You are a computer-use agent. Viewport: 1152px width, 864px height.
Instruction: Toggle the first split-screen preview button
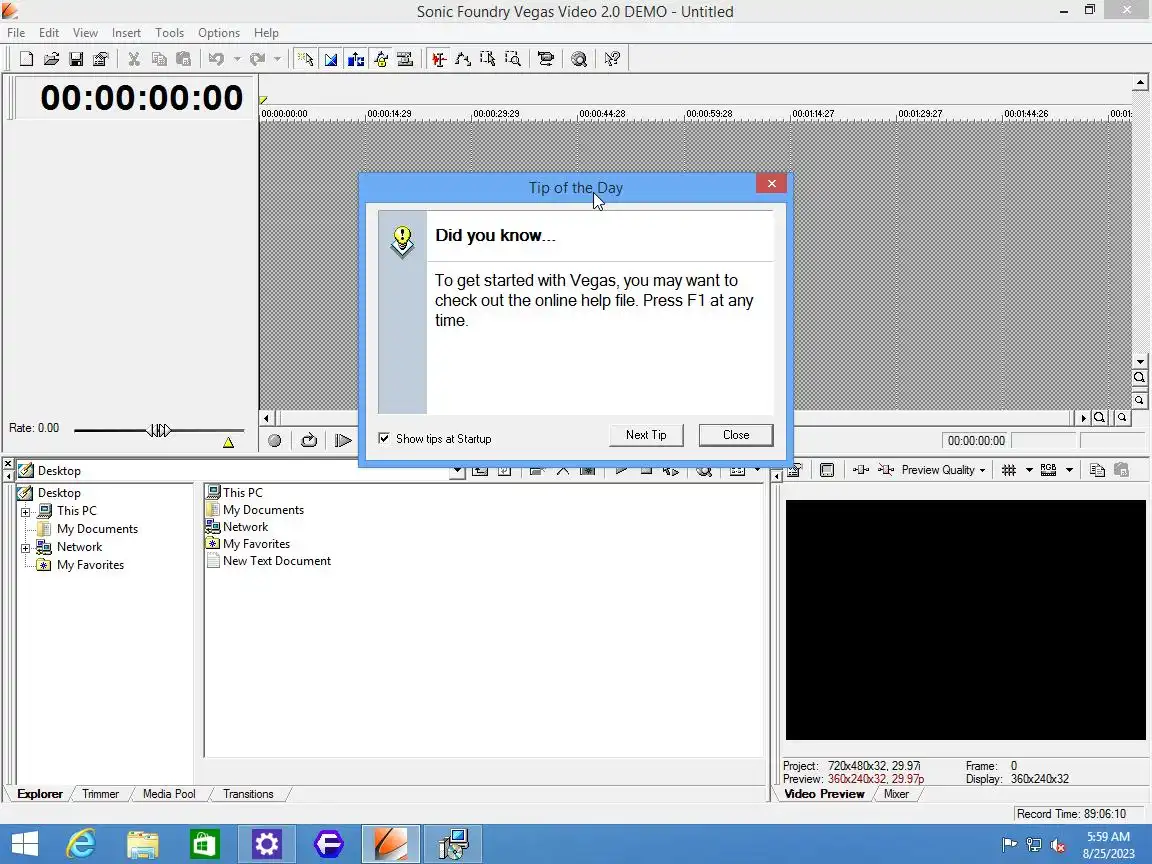pyautogui.click(x=861, y=470)
